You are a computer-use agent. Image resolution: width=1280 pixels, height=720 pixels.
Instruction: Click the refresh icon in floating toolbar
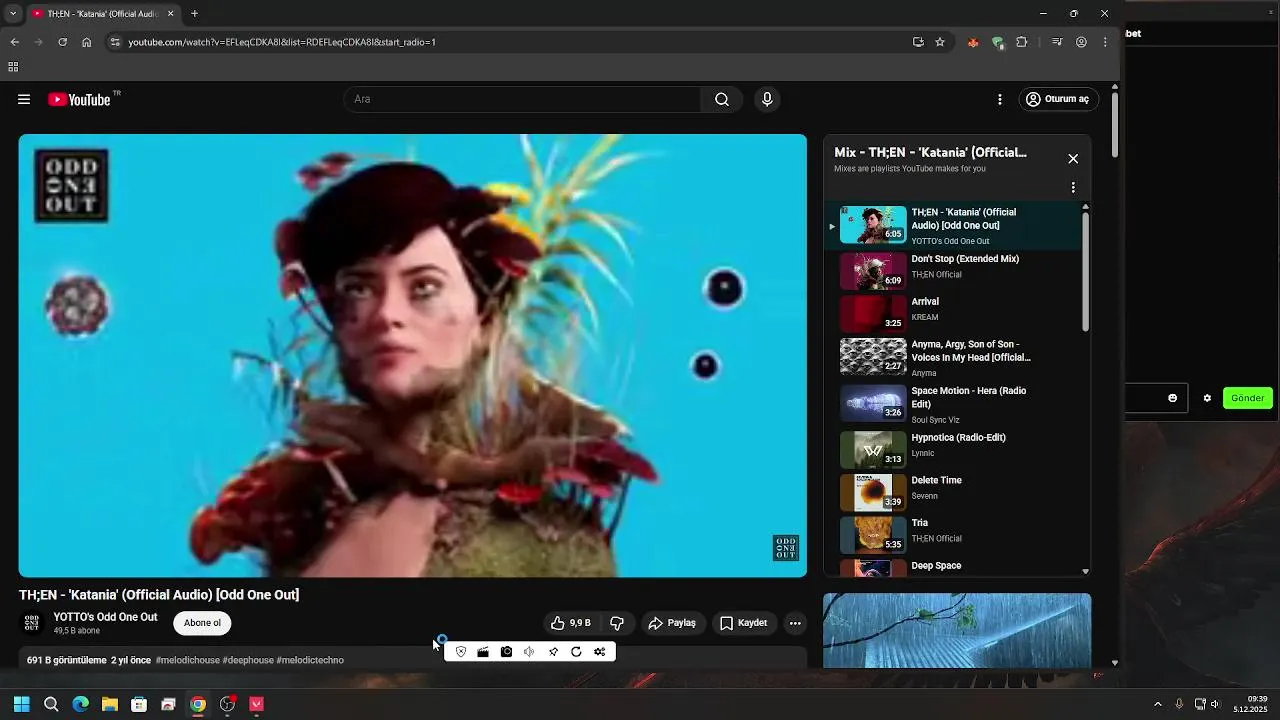[576, 652]
